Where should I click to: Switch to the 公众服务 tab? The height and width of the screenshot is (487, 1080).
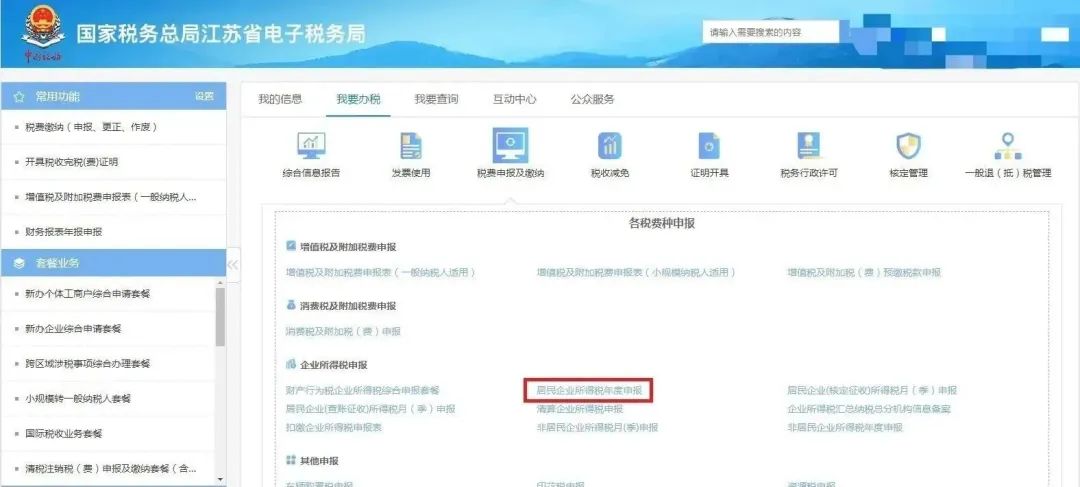tap(592, 99)
